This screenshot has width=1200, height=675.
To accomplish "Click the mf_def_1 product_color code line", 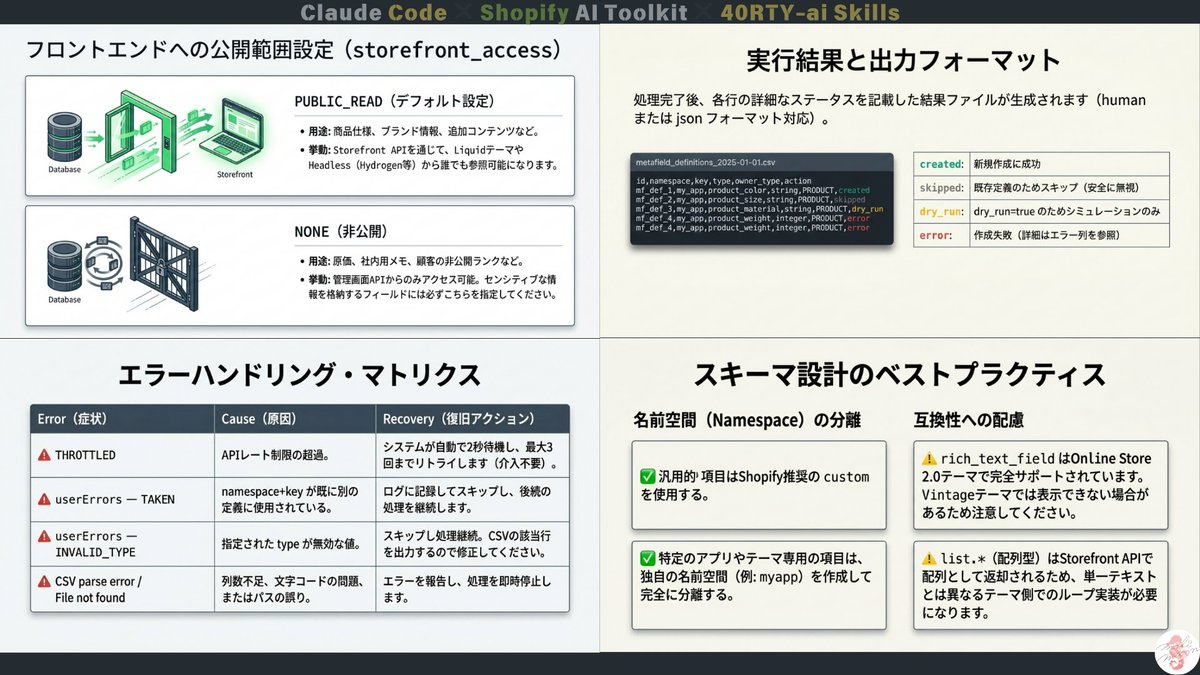I will [x=753, y=190].
